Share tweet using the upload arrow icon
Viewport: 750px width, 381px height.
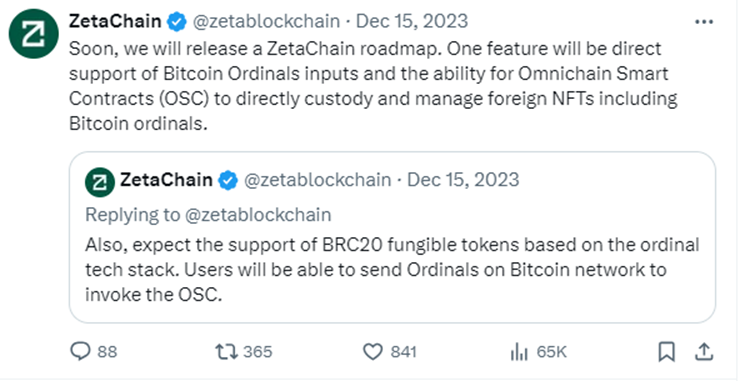(x=704, y=352)
